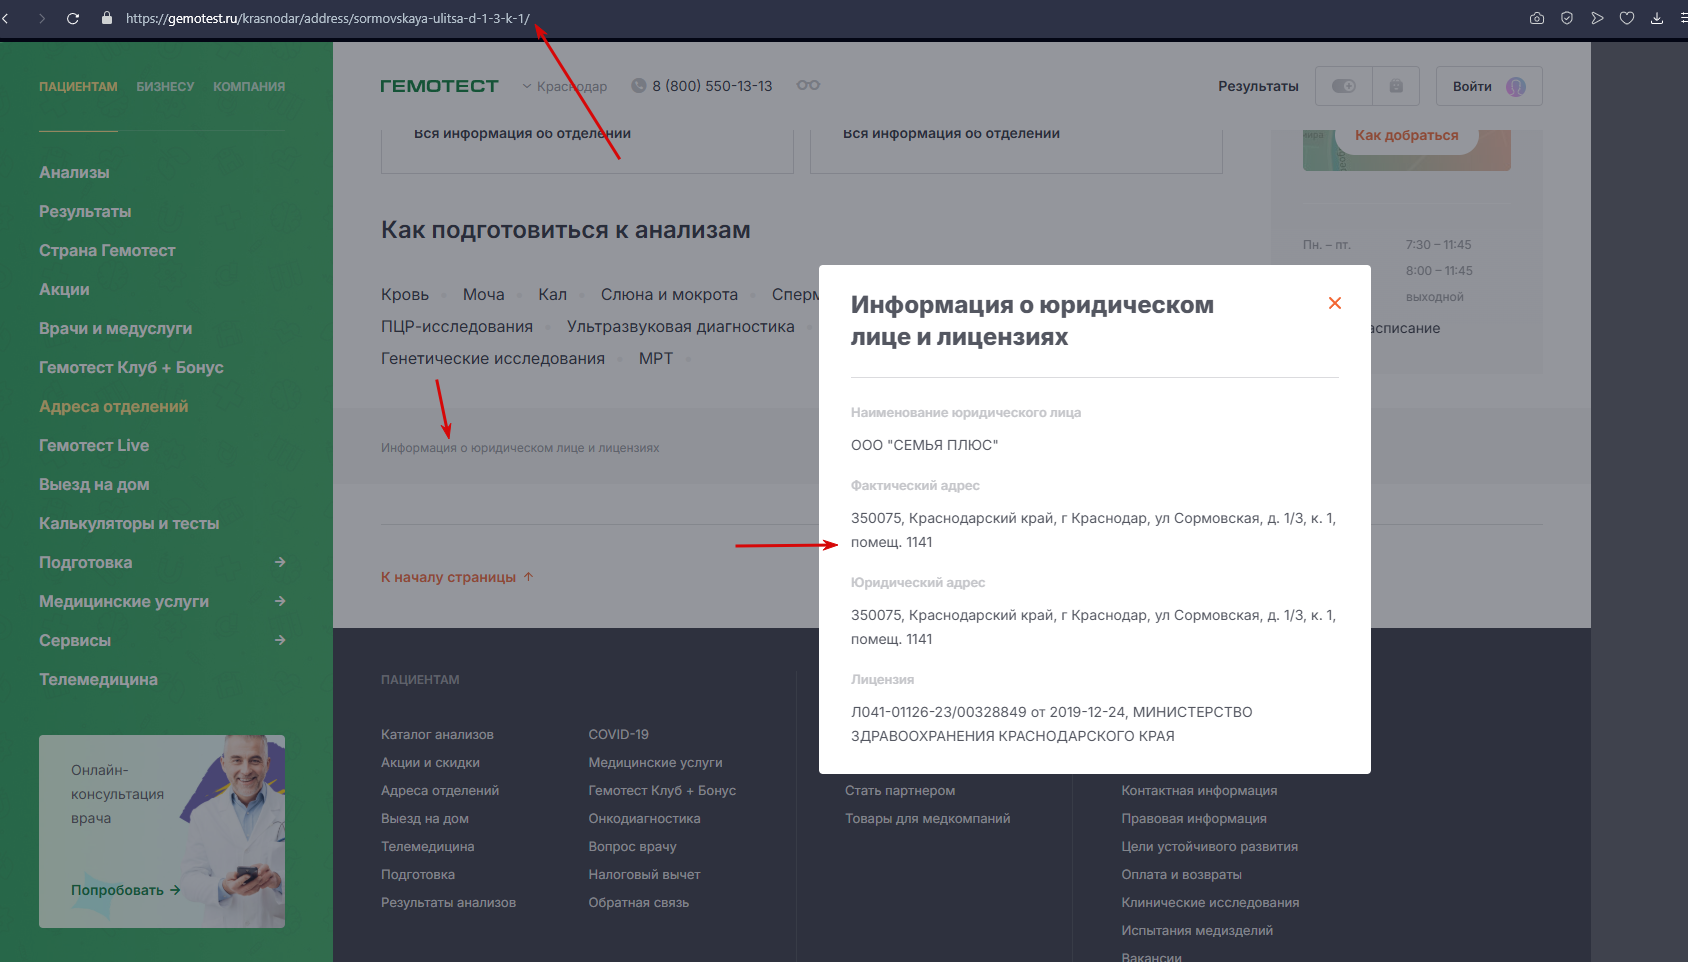Open Клинические исследования footer link
1688x962 pixels.
1210,902
